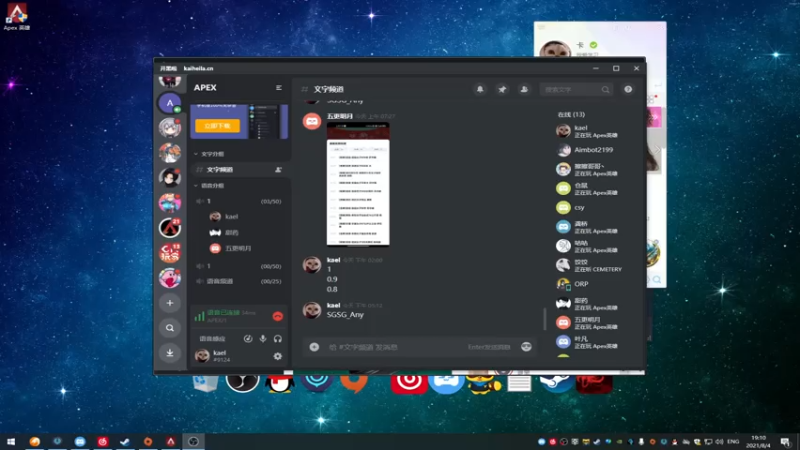Open help via question mark icon
The height and width of the screenshot is (450, 800).
pos(628,89)
